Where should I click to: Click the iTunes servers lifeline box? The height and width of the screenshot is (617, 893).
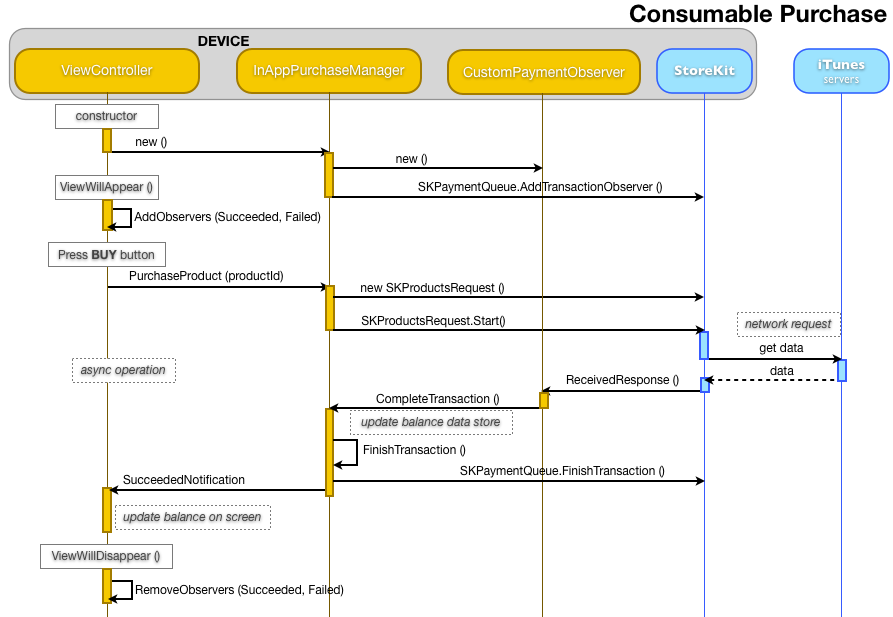click(840, 71)
